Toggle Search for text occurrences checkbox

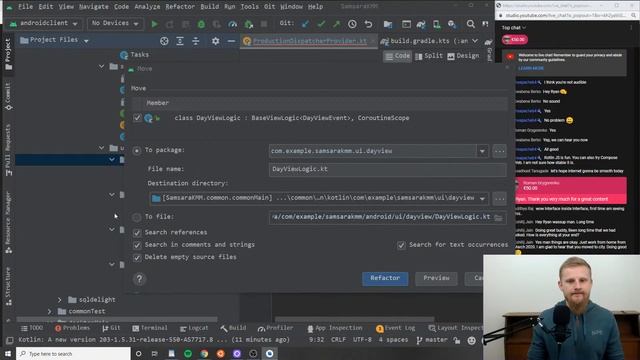pyautogui.click(x=401, y=245)
